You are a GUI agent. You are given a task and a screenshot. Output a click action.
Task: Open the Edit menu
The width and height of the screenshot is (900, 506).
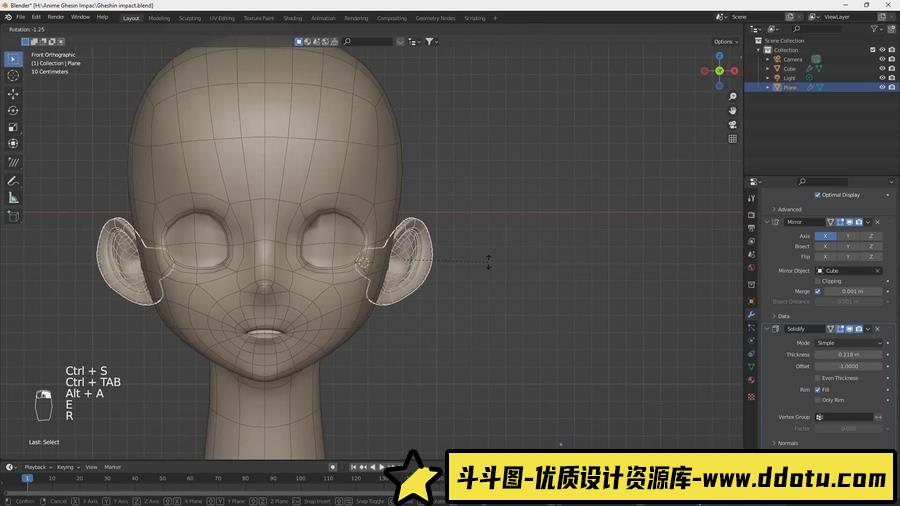tap(36, 17)
